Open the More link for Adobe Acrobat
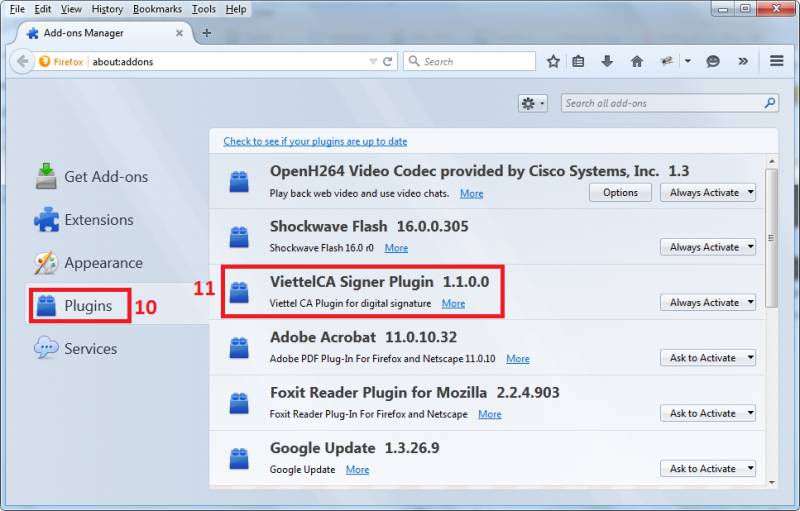 [x=518, y=359]
